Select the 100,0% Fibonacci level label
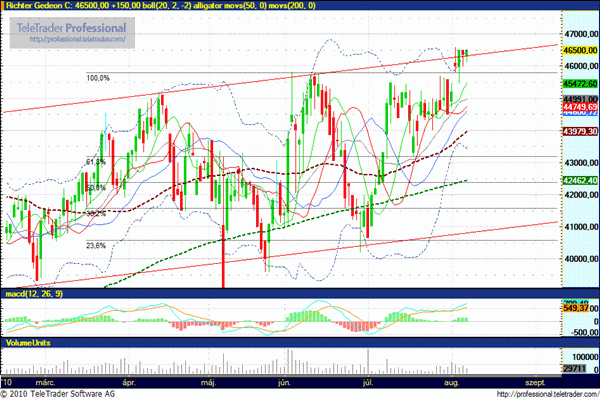Image resolution: width=600 pixels, height=400 pixels. coord(98,78)
